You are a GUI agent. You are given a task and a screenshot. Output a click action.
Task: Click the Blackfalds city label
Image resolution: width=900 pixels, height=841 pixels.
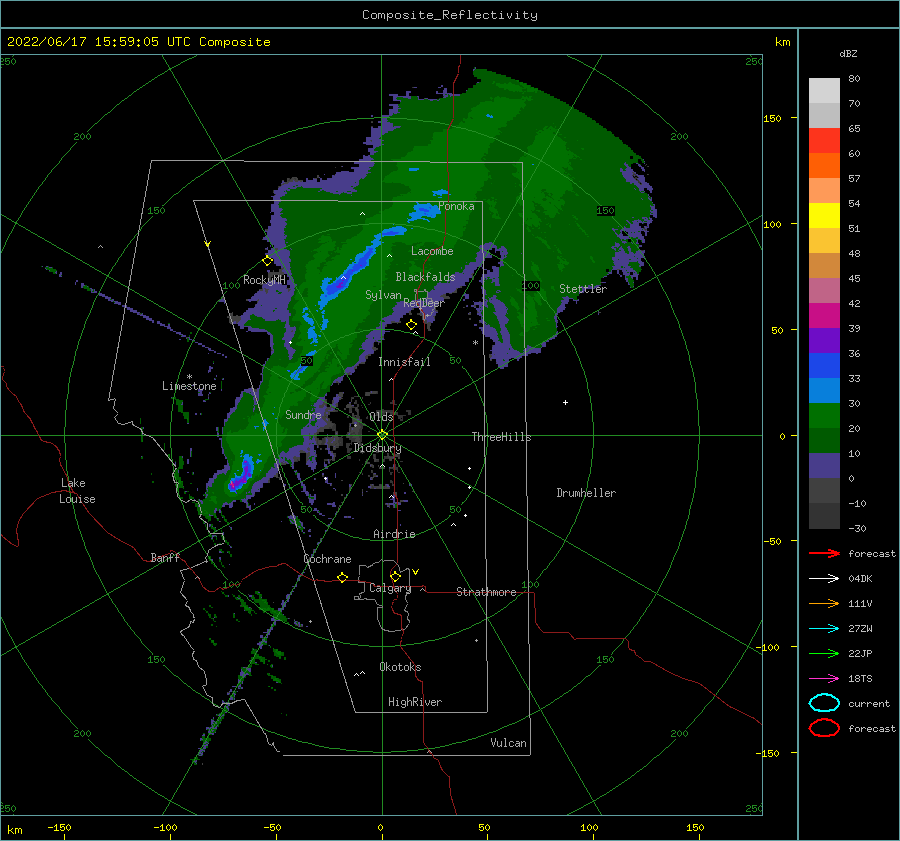click(425, 277)
